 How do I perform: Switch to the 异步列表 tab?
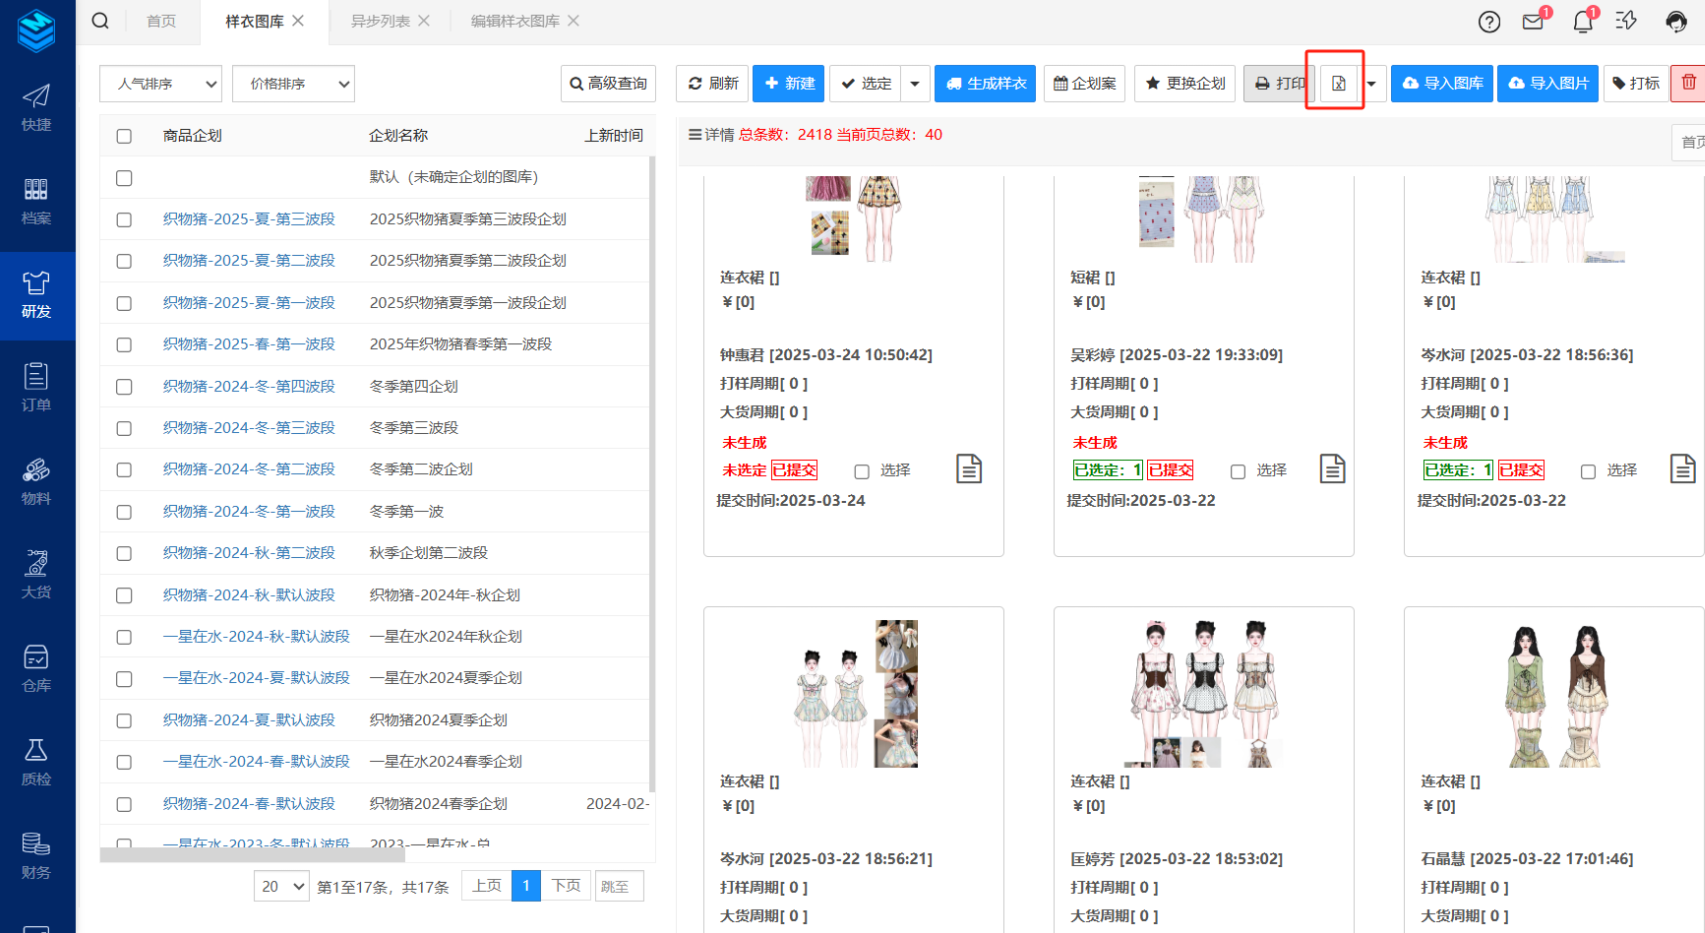(x=380, y=21)
